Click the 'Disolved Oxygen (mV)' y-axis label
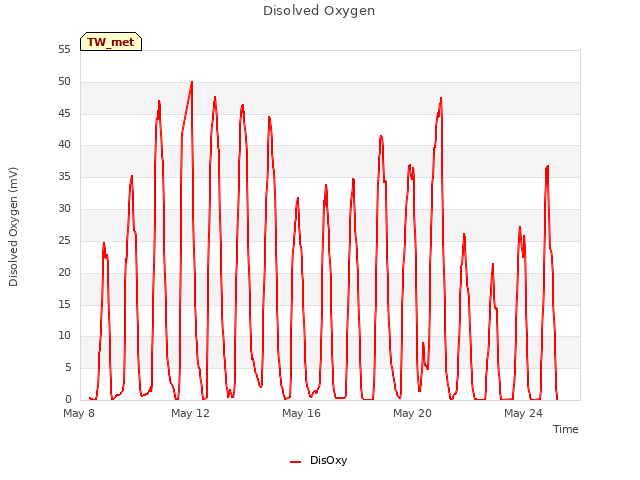Image resolution: width=640 pixels, height=480 pixels. coord(13,227)
